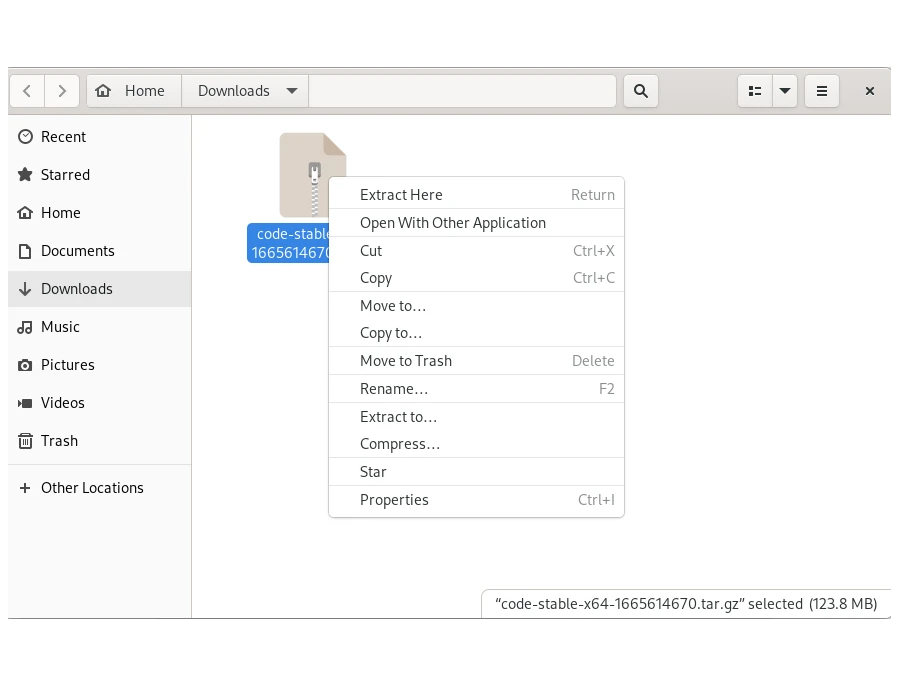Expand the Downloads path dropdown arrow

click(292, 91)
